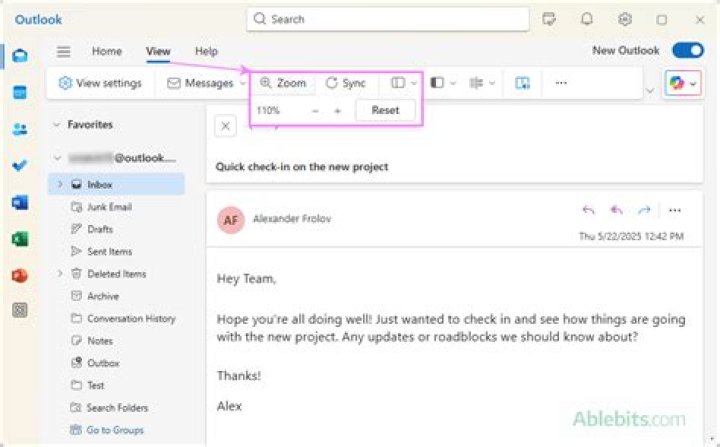
Task: Collapse the Favorites section
Action: (56, 124)
